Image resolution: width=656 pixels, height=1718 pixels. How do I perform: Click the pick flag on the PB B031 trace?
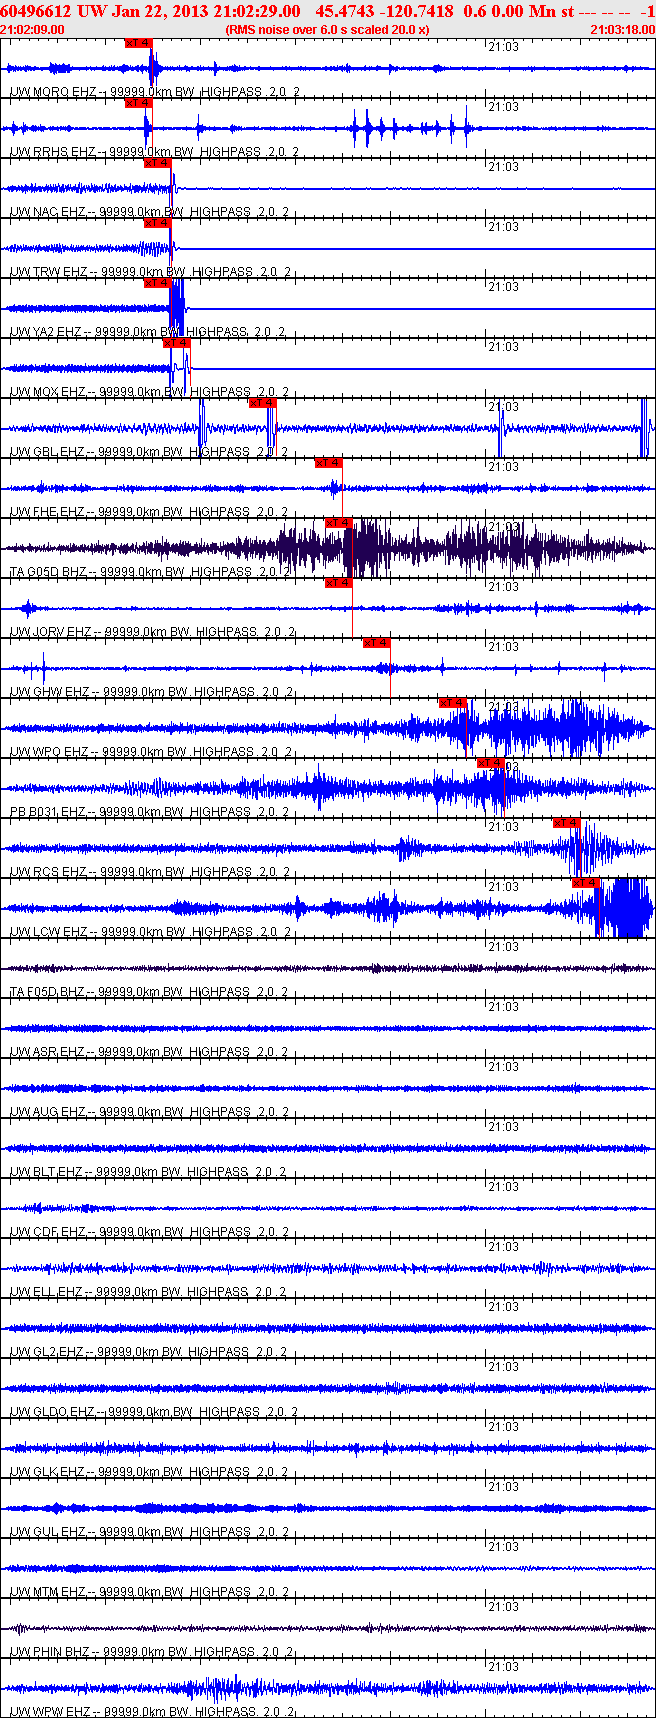click(x=490, y=763)
